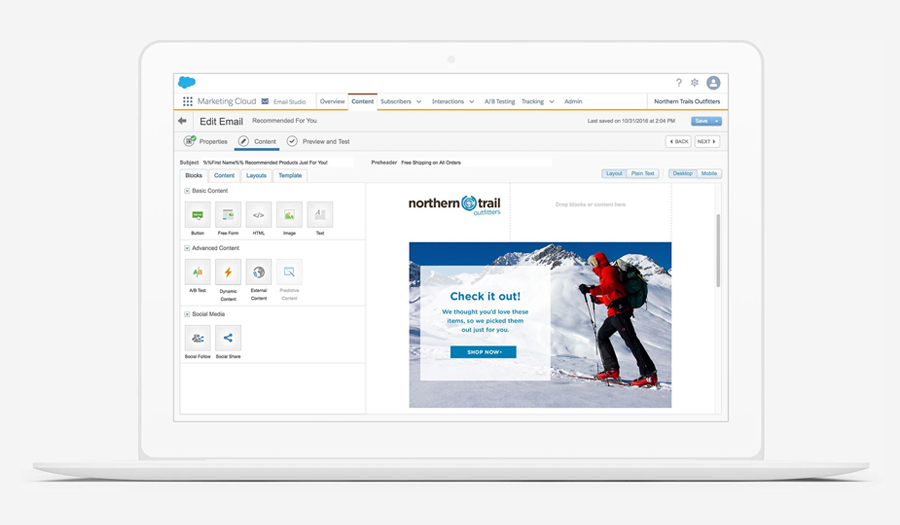Select the HTML content block

[259, 215]
